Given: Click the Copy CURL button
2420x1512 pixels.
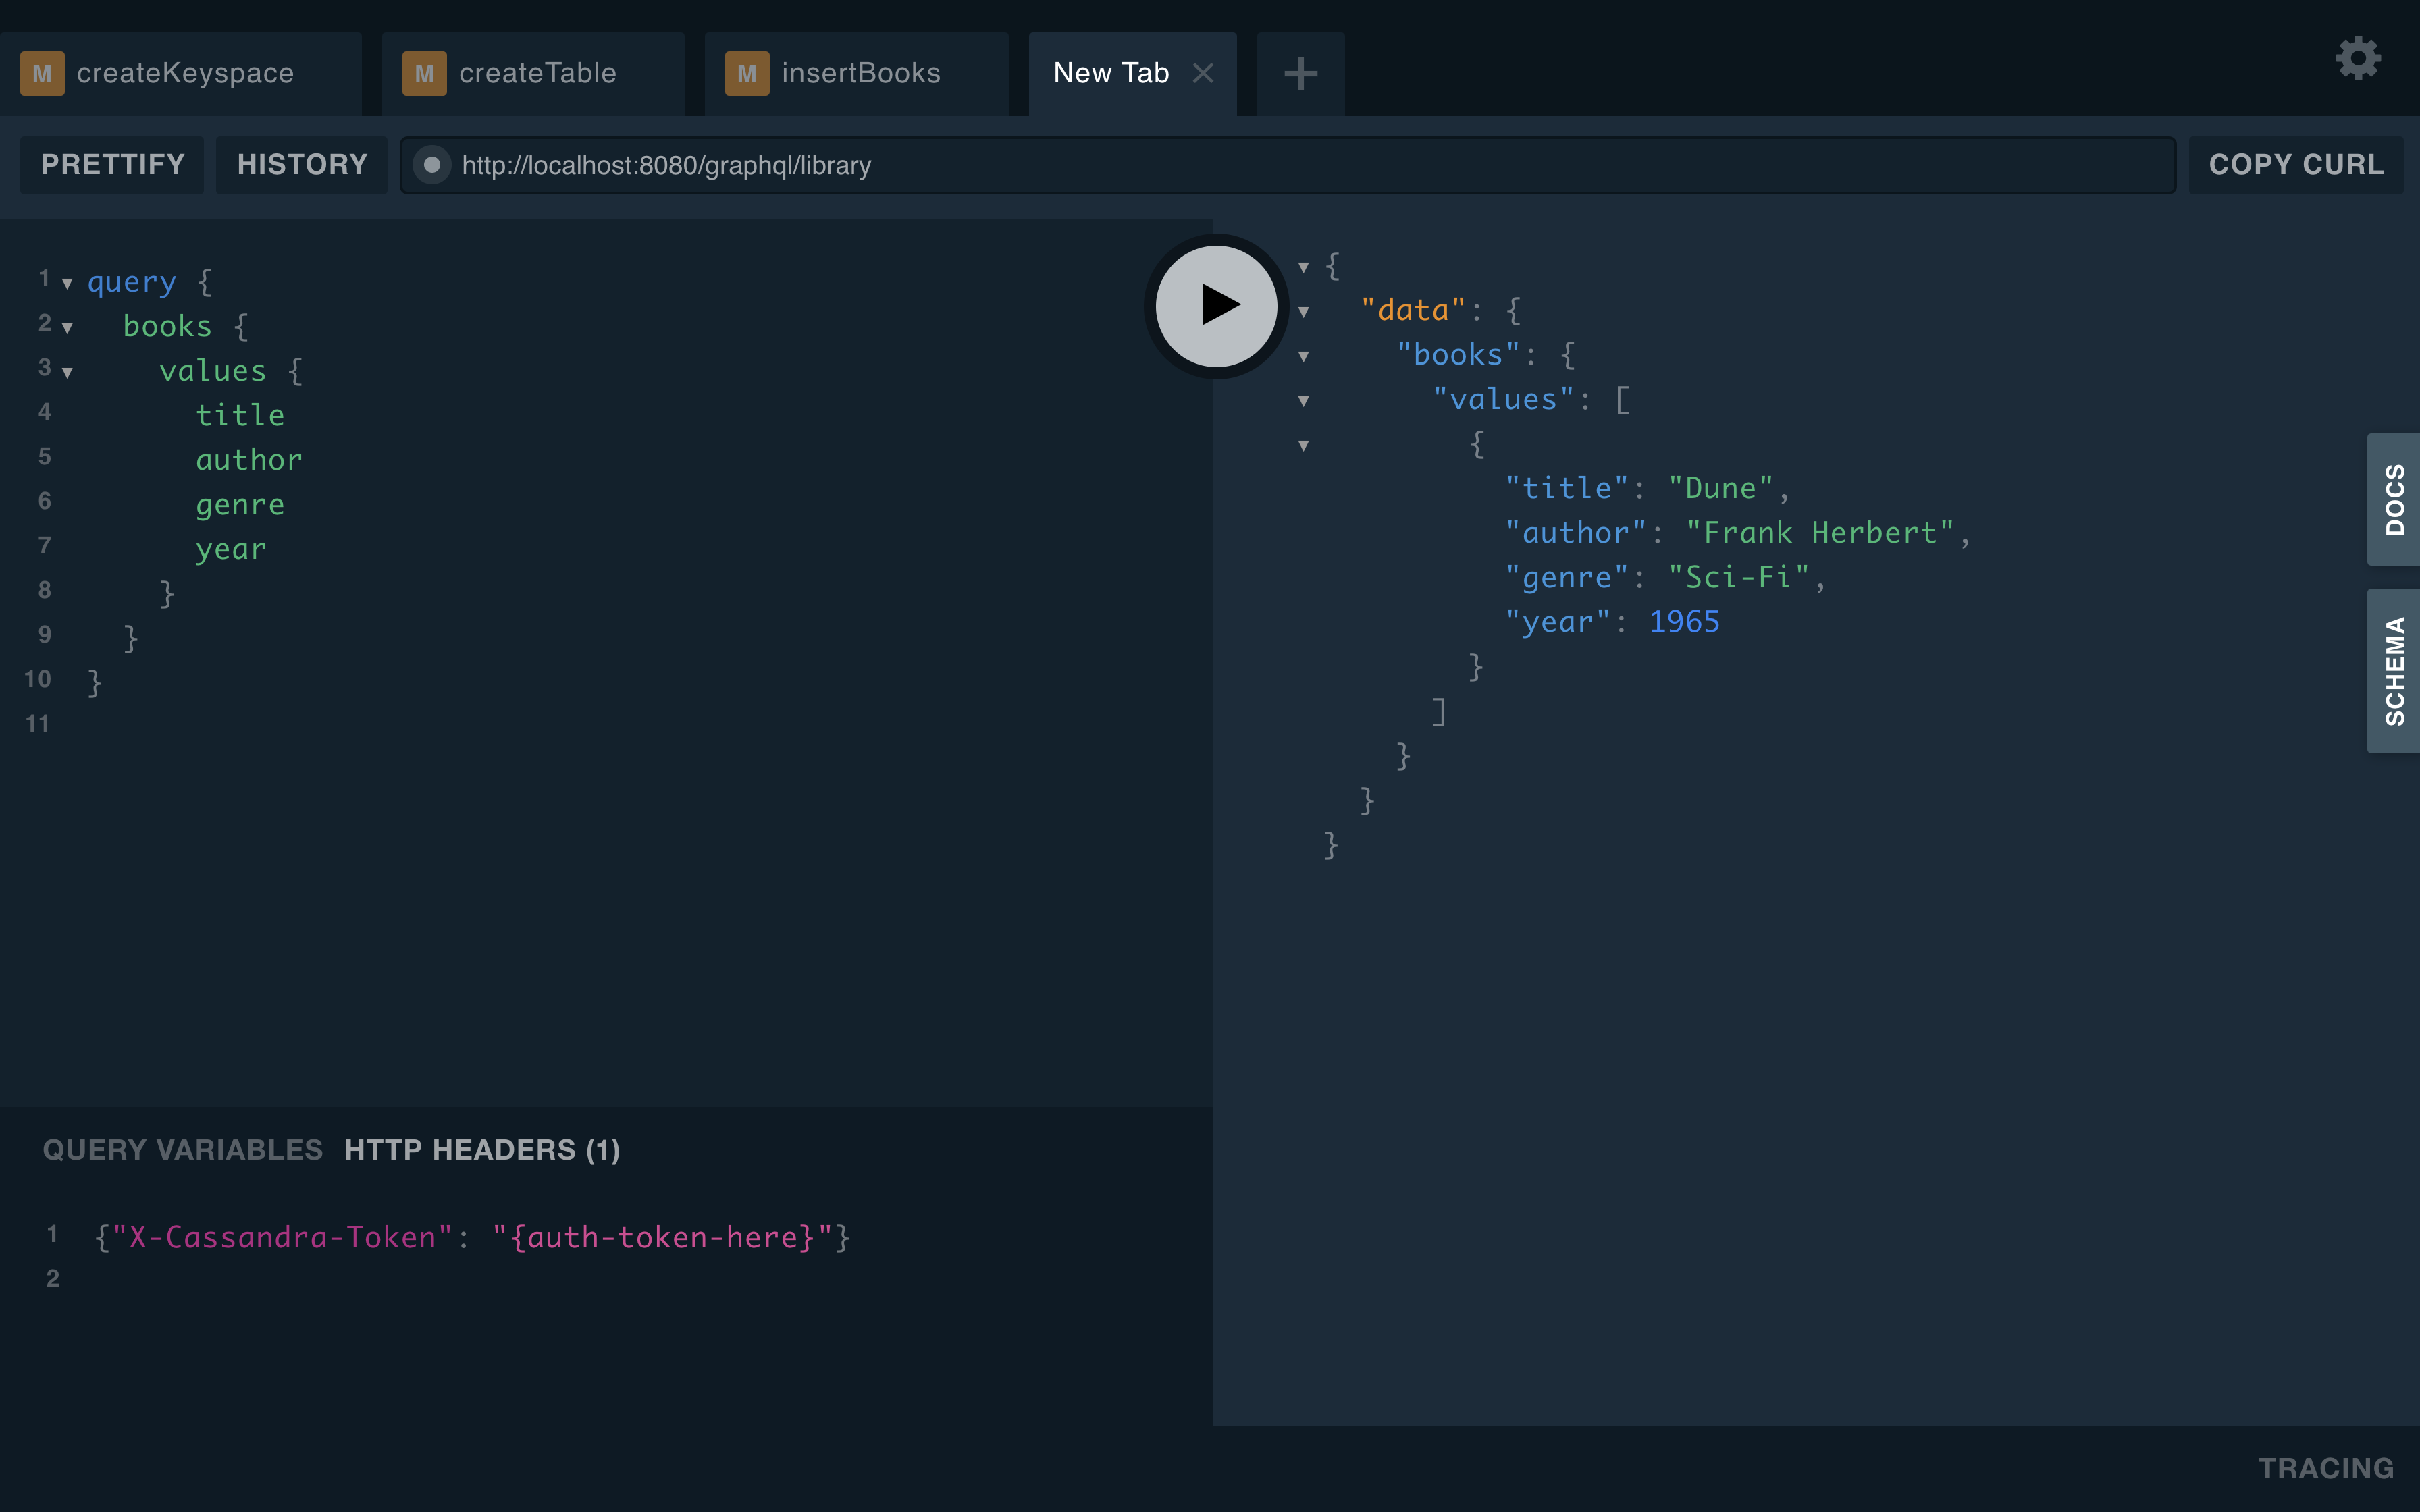Looking at the screenshot, I should point(2295,165).
